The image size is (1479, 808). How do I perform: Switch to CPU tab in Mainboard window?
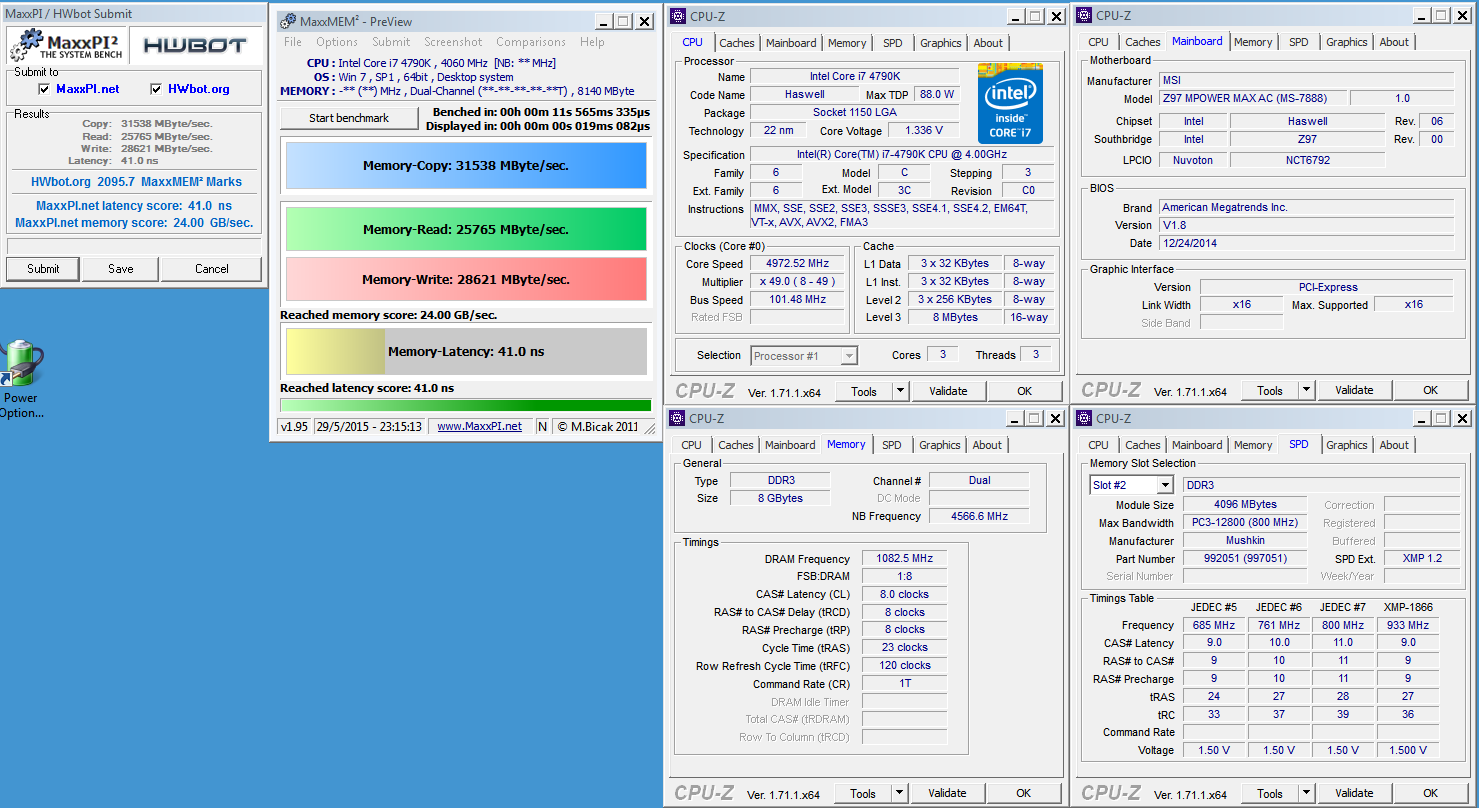click(1098, 42)
